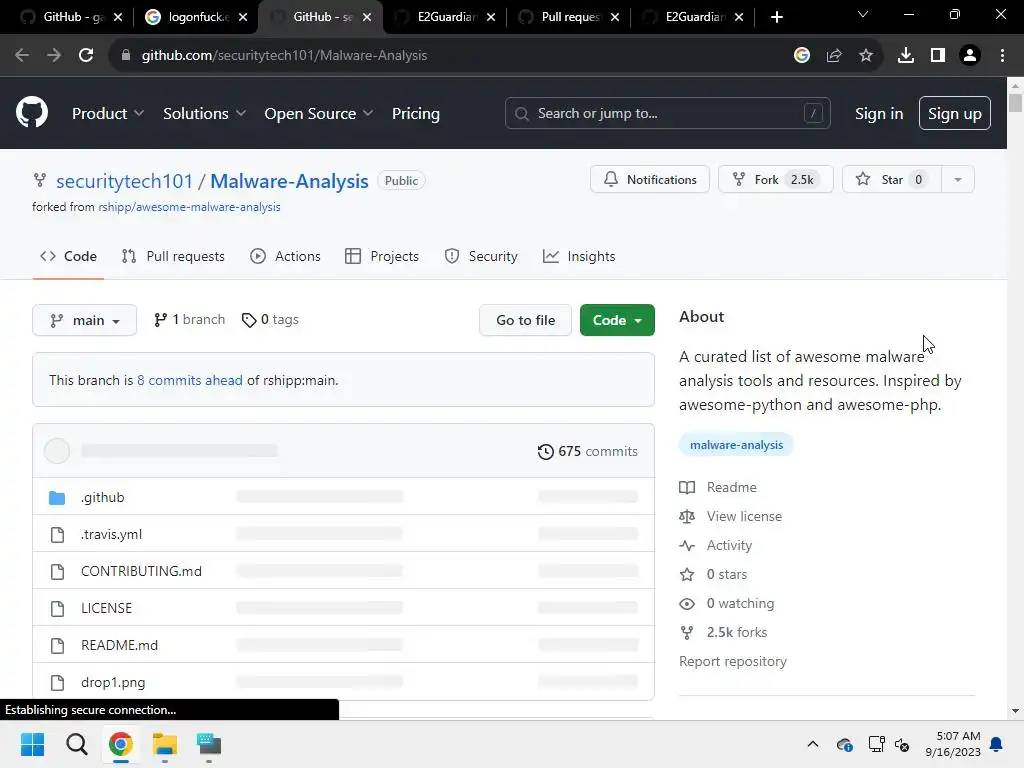The width and height of the screenshot is (1024, 768).
Task: Click Go to file button
Action: (x=526, y=320)
